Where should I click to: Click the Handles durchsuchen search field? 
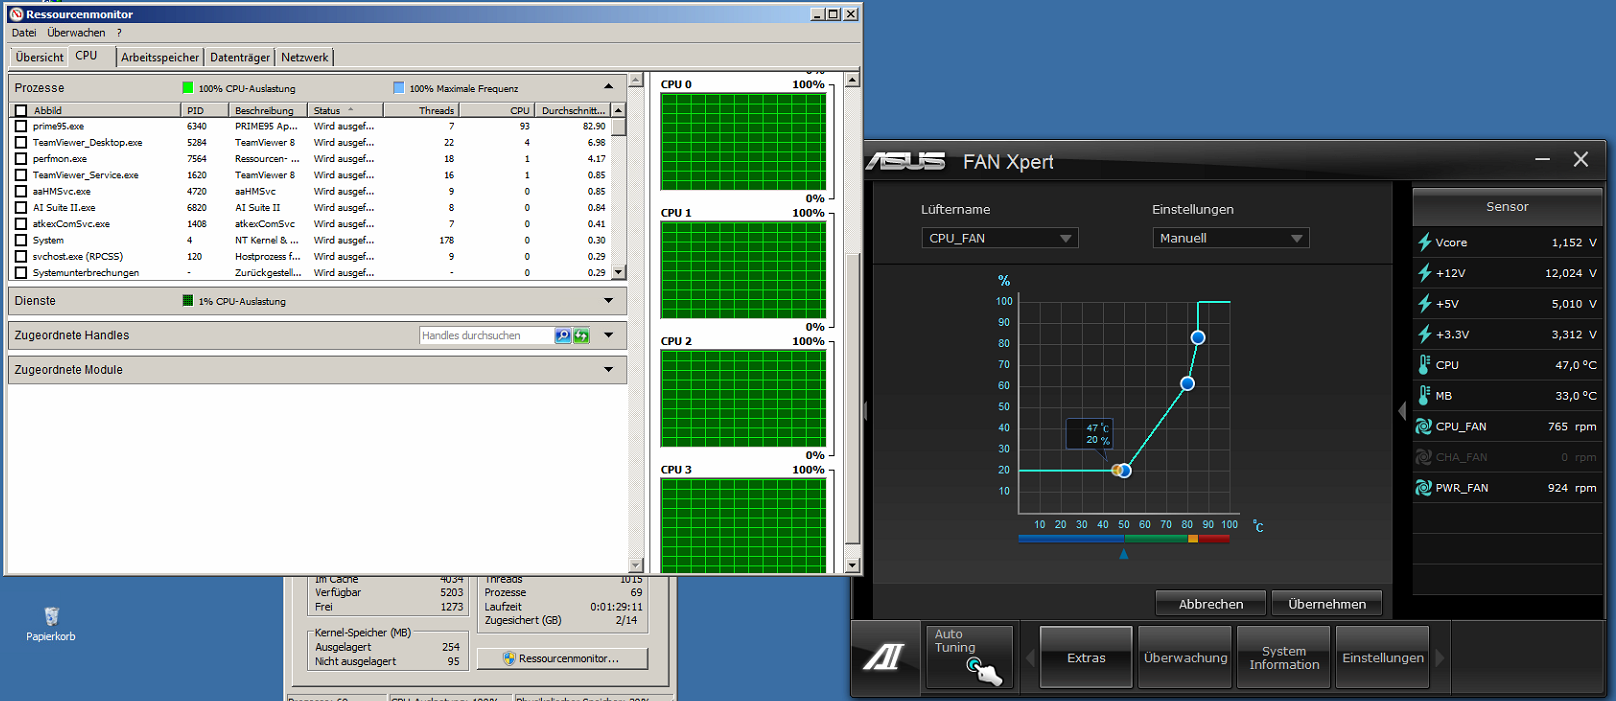tap(486, 335)
